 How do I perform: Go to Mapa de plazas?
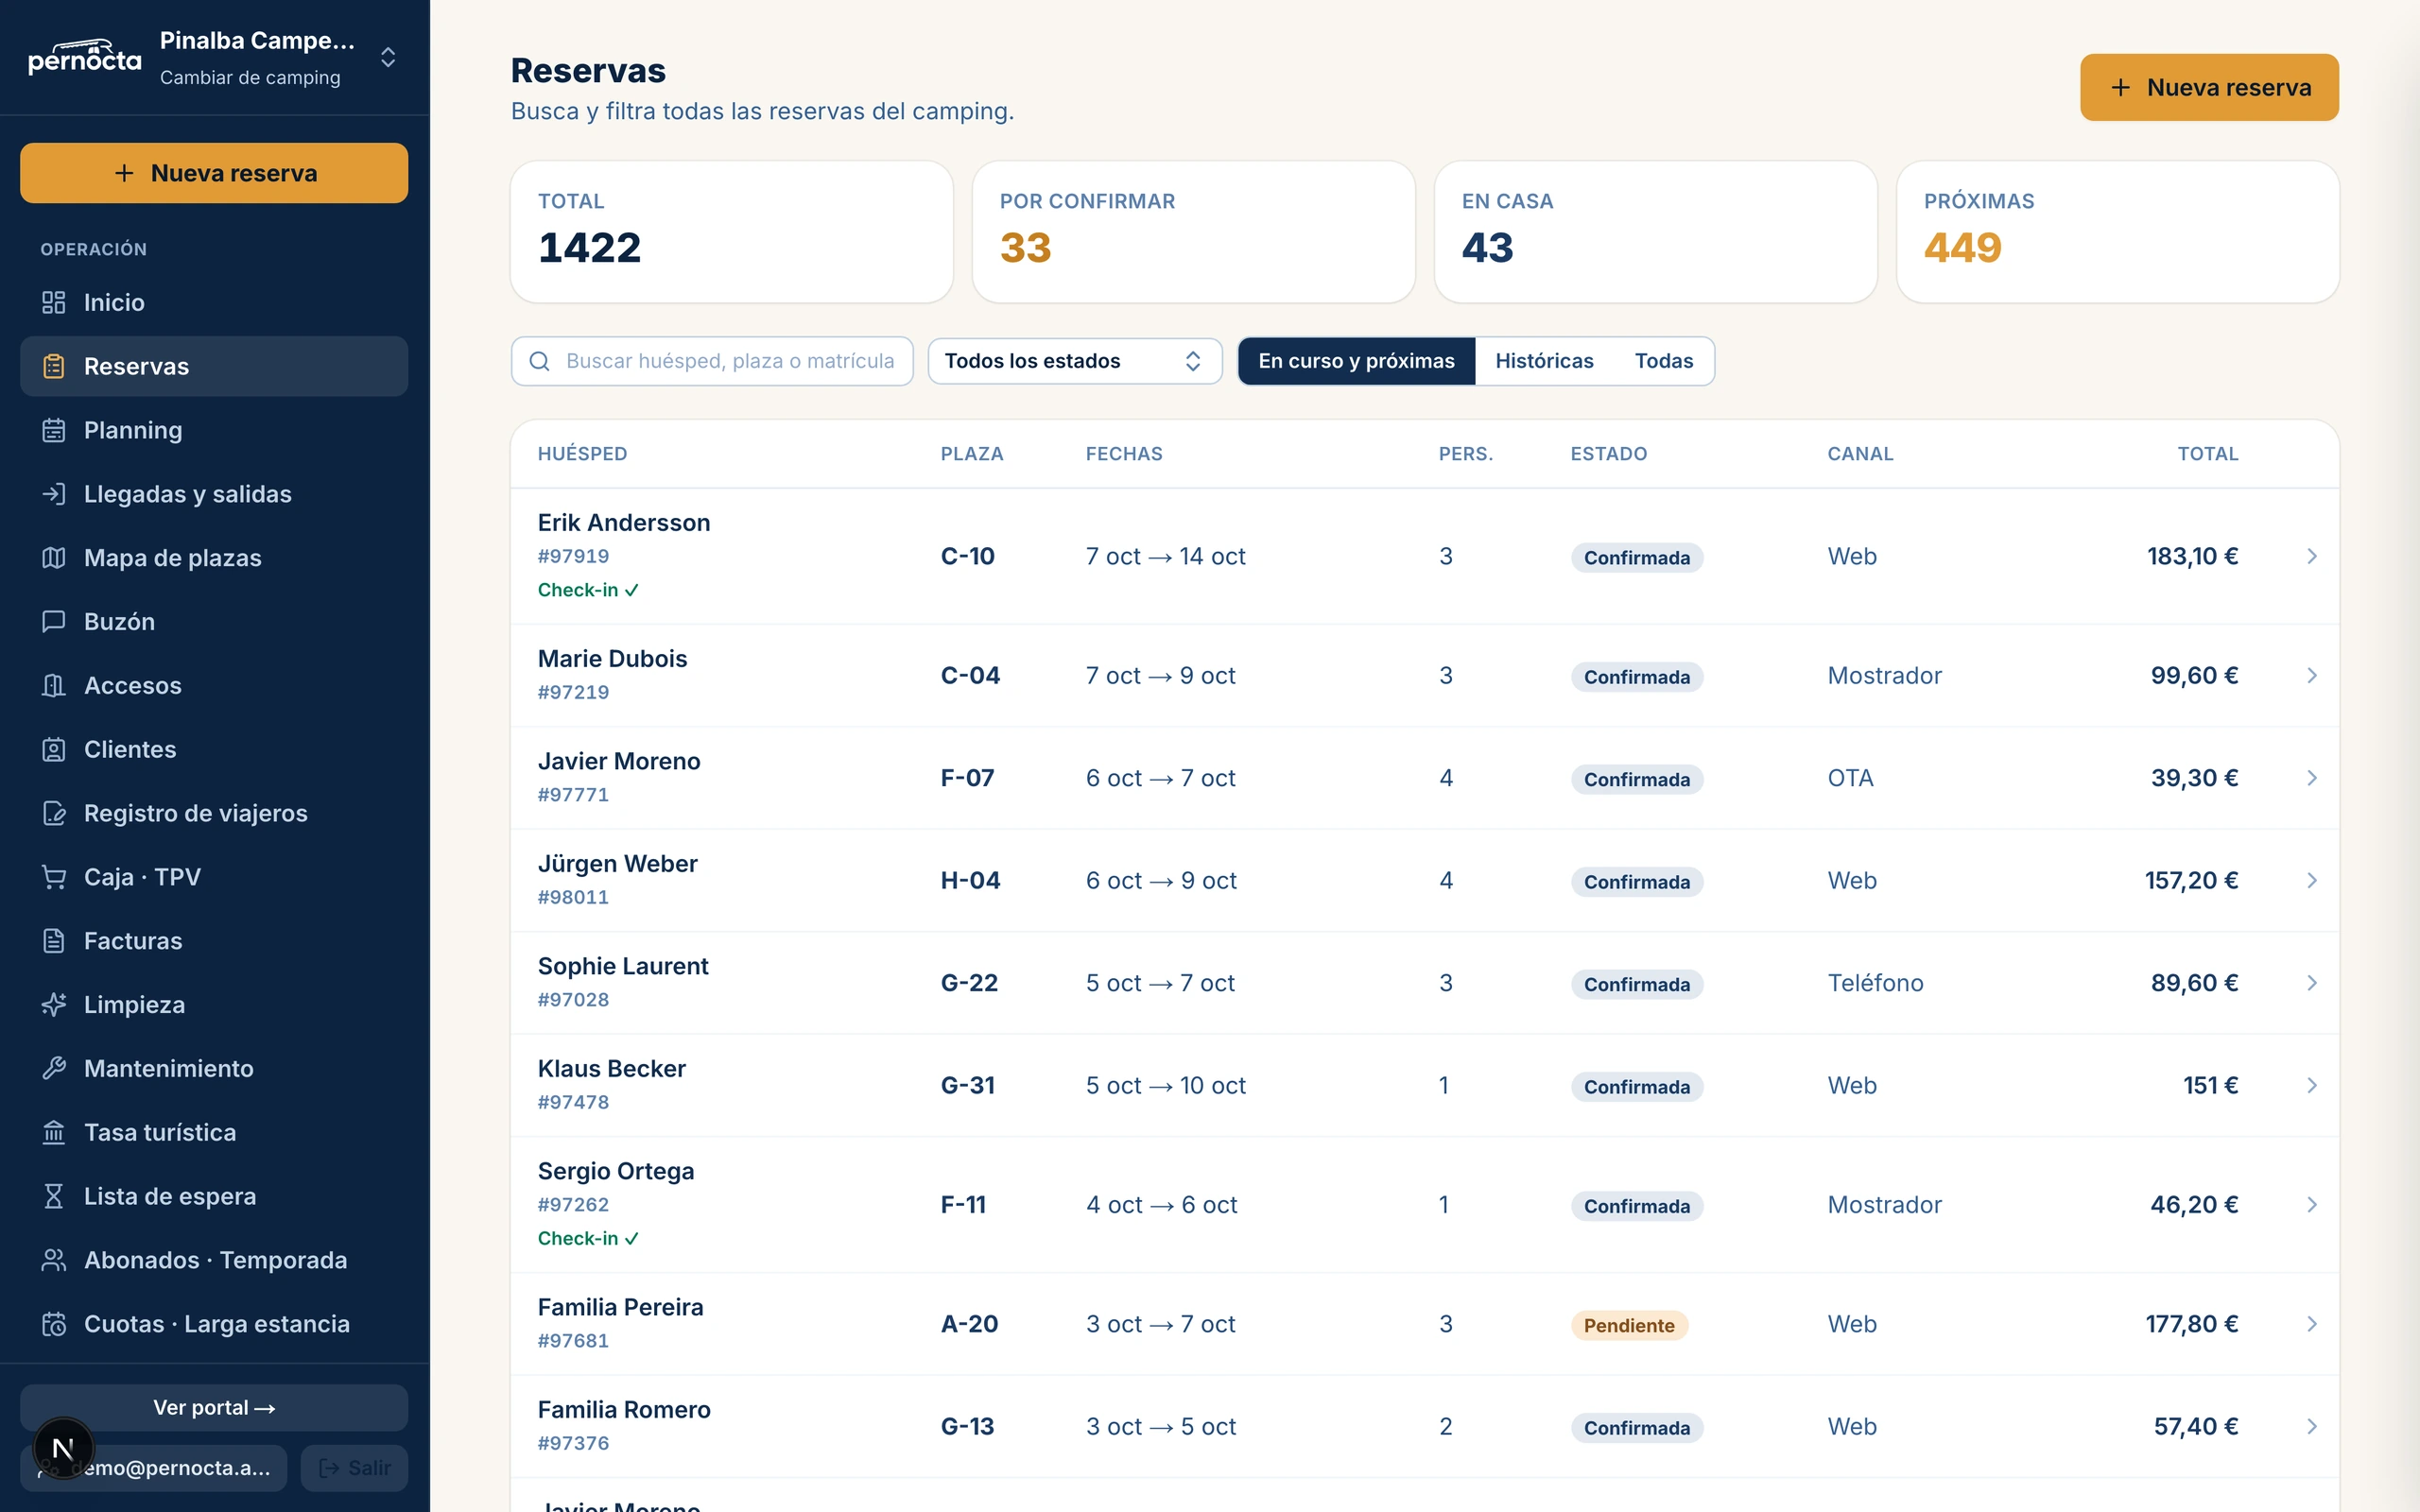click(214, 558)
